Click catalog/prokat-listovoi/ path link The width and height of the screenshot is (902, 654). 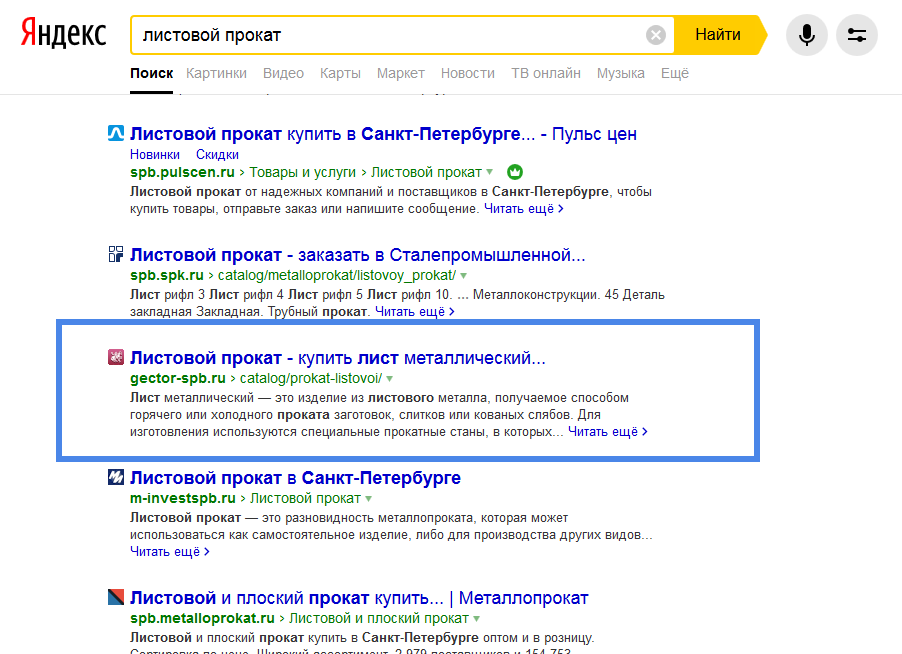pyautogui.click(x=311, y=378)
